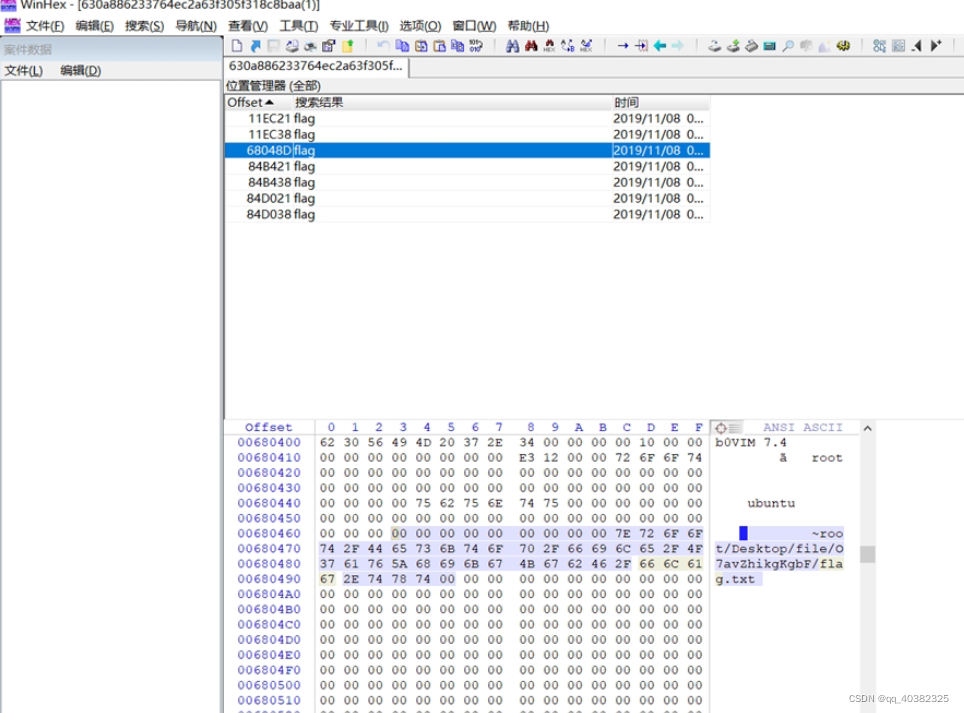Click the Clone Disk icon with green plus
Screen dimensions: 964x713
click(x=733, y=45)
